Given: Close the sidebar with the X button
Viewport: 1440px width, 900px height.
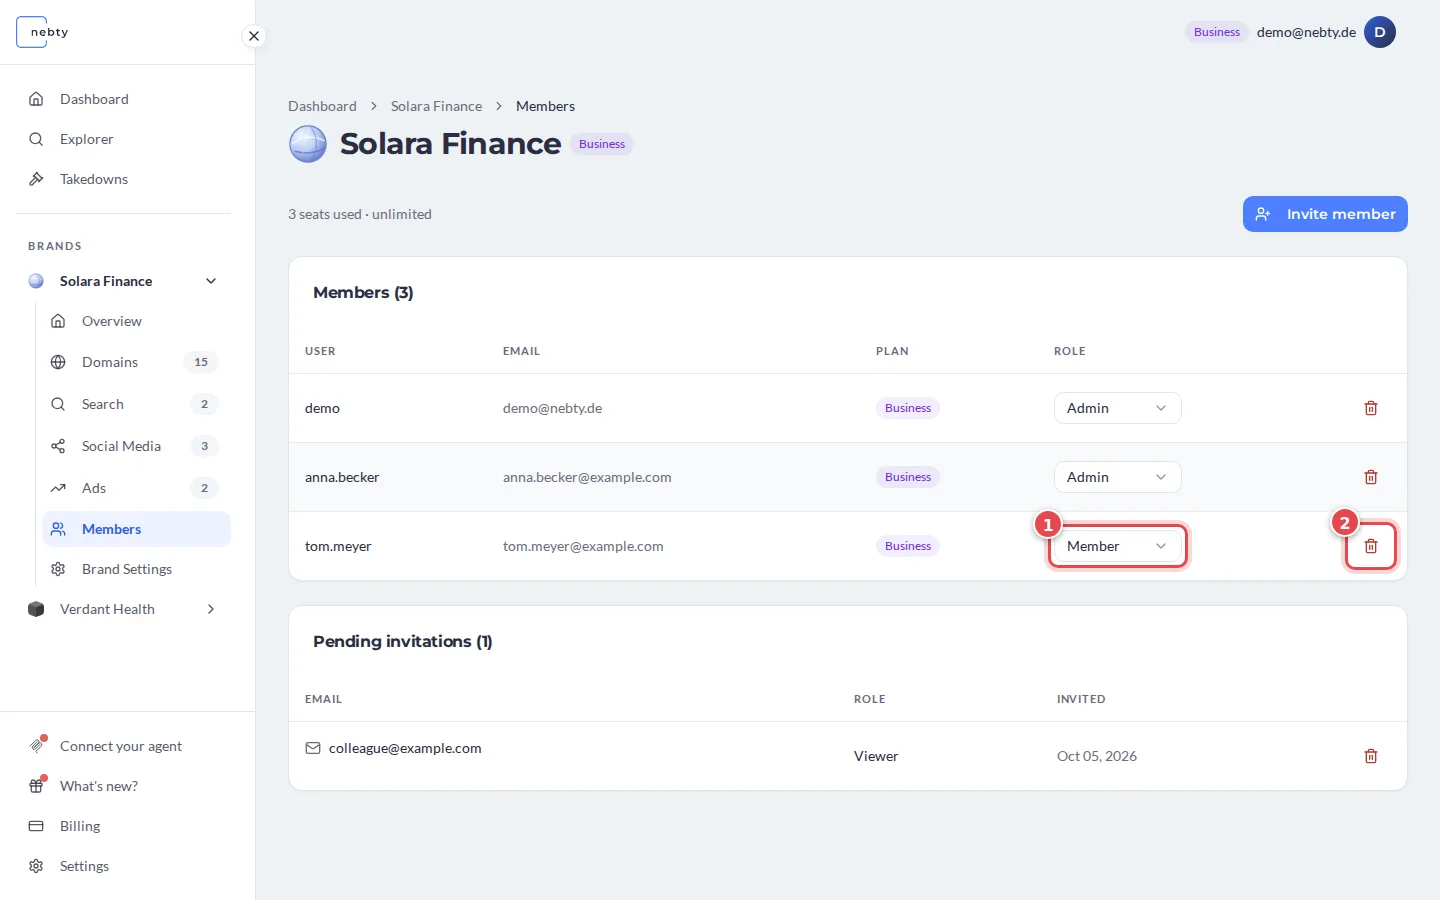Looking at the screenshot, I should (254, 36).
